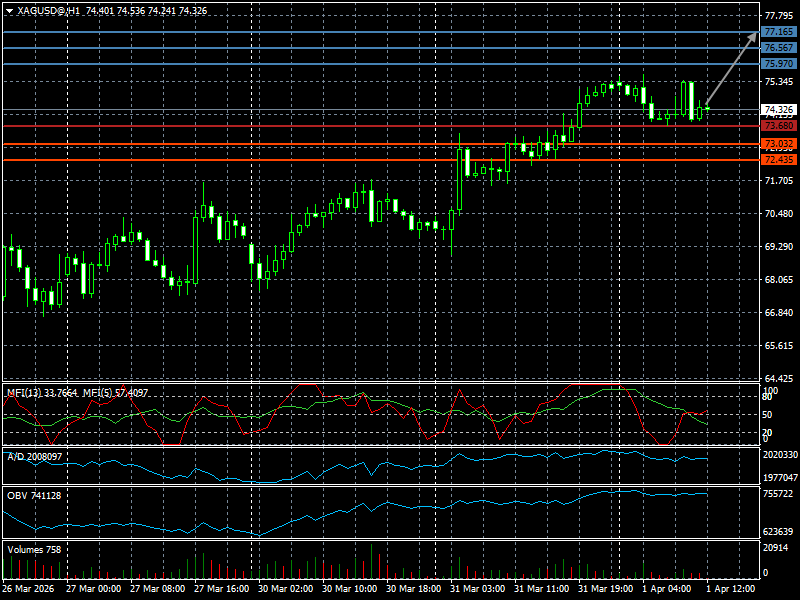Click the triangle icon beside XAGUSD@,H1
Screen dimensions: 800x600
(8, 10)
